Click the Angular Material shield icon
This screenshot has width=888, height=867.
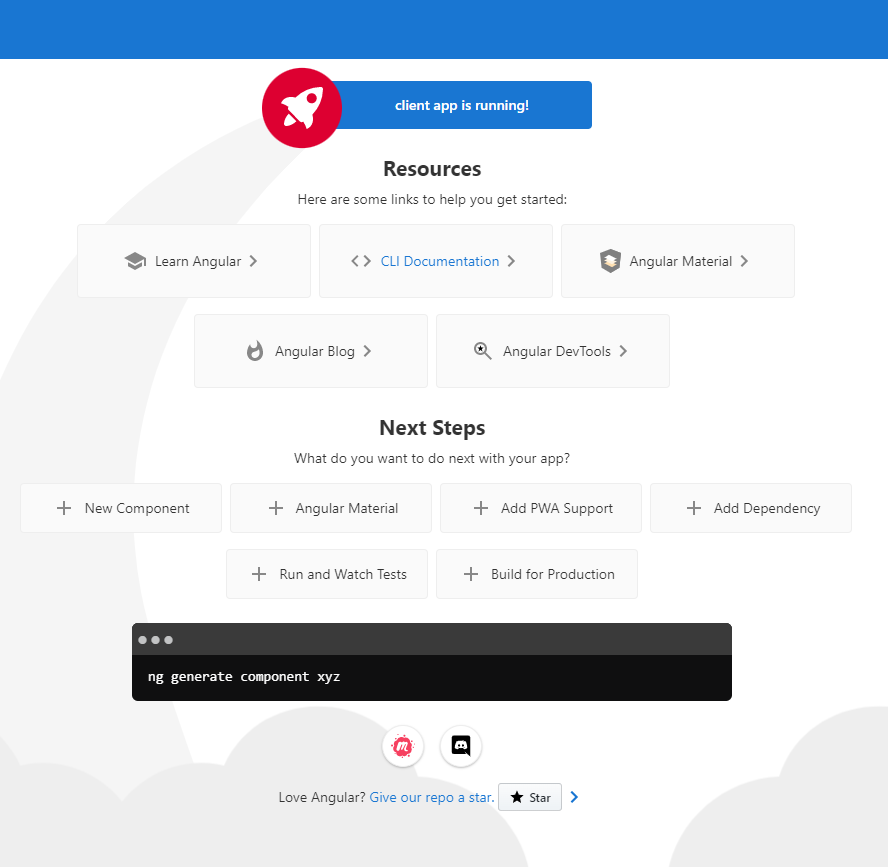pos(610,261)
